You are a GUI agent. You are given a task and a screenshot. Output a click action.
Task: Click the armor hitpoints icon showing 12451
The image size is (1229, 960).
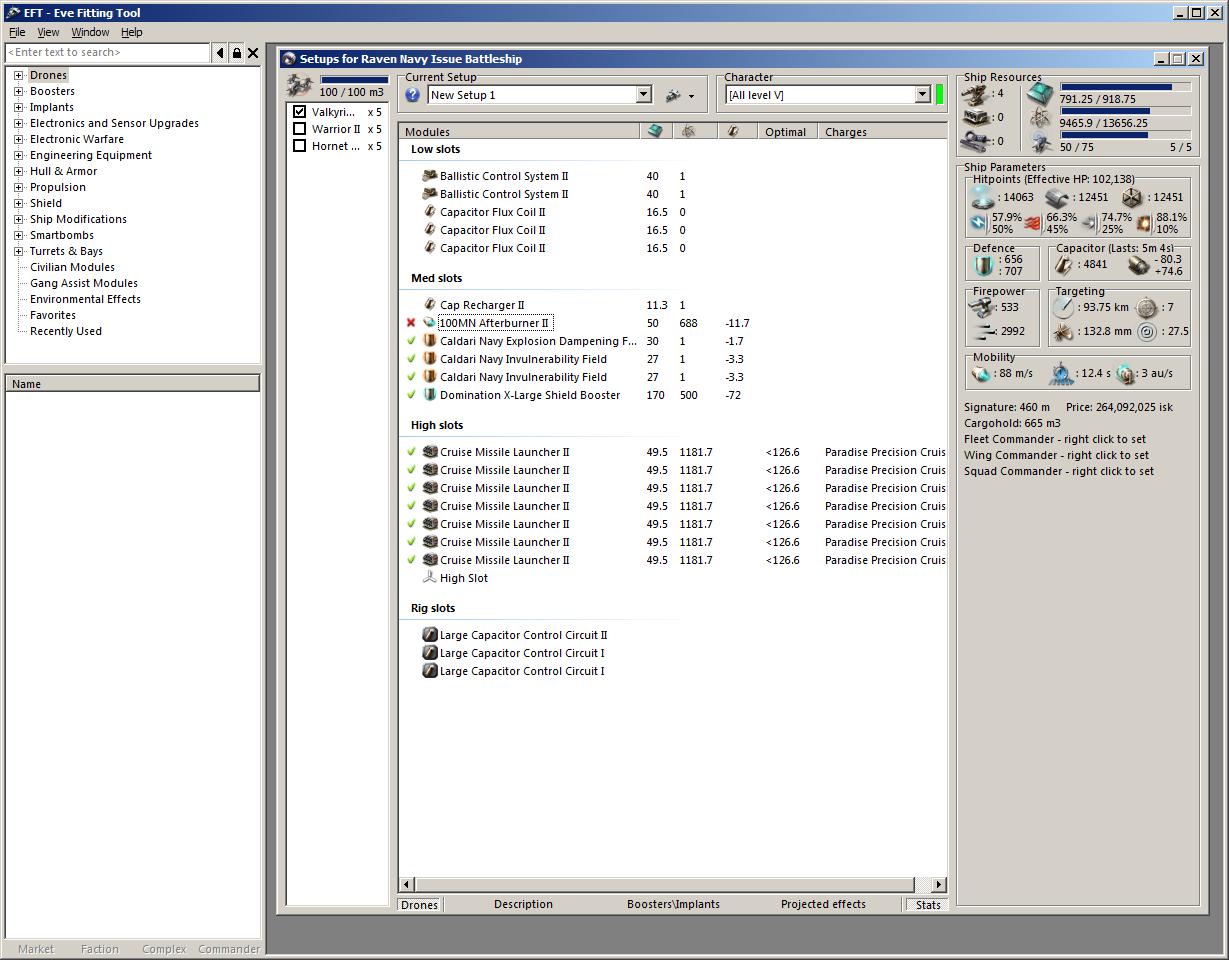coord(1057,197)
